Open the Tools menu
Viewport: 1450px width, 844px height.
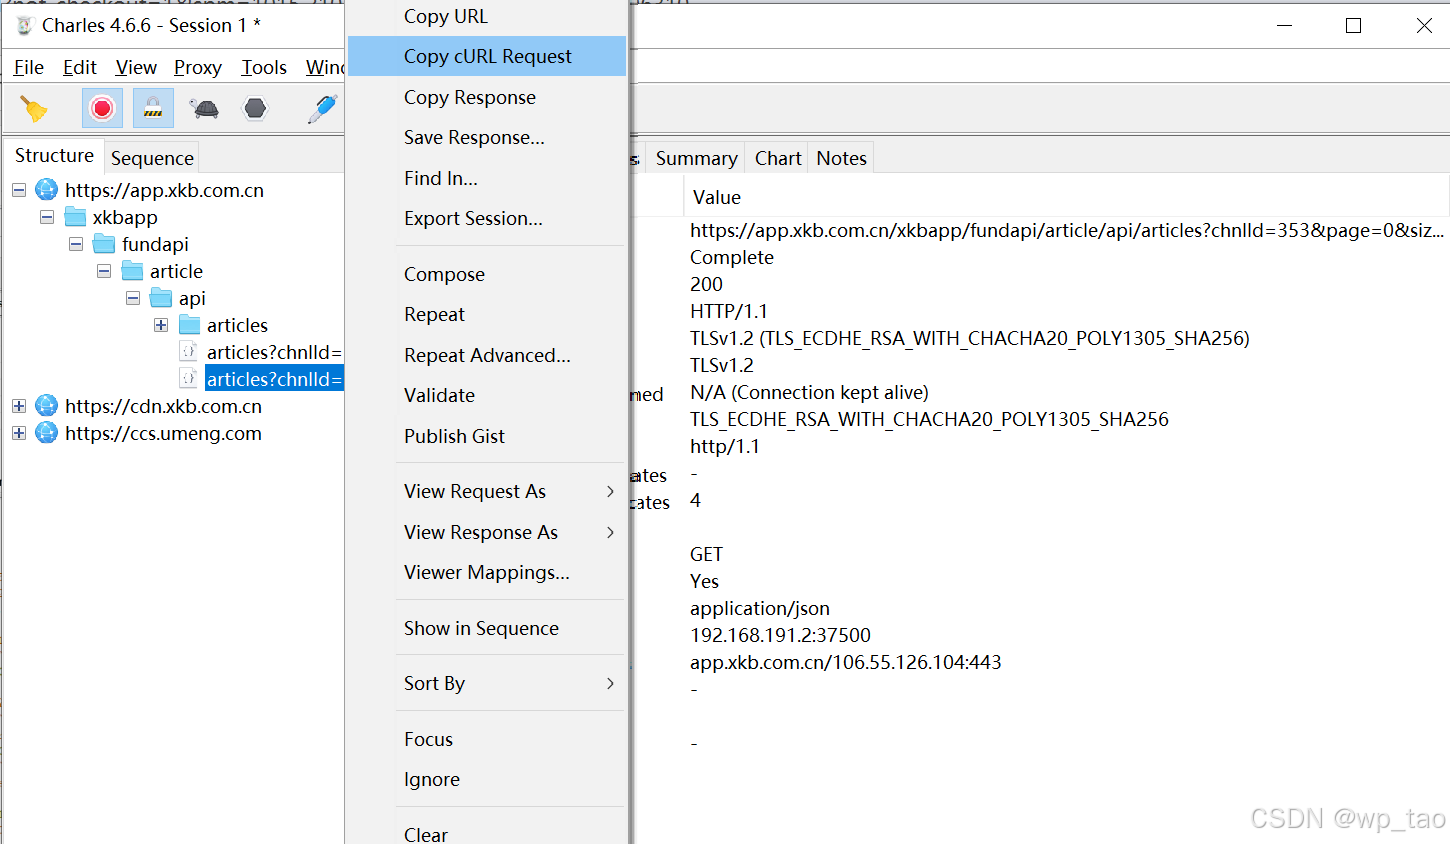click(x=264, y=67)
